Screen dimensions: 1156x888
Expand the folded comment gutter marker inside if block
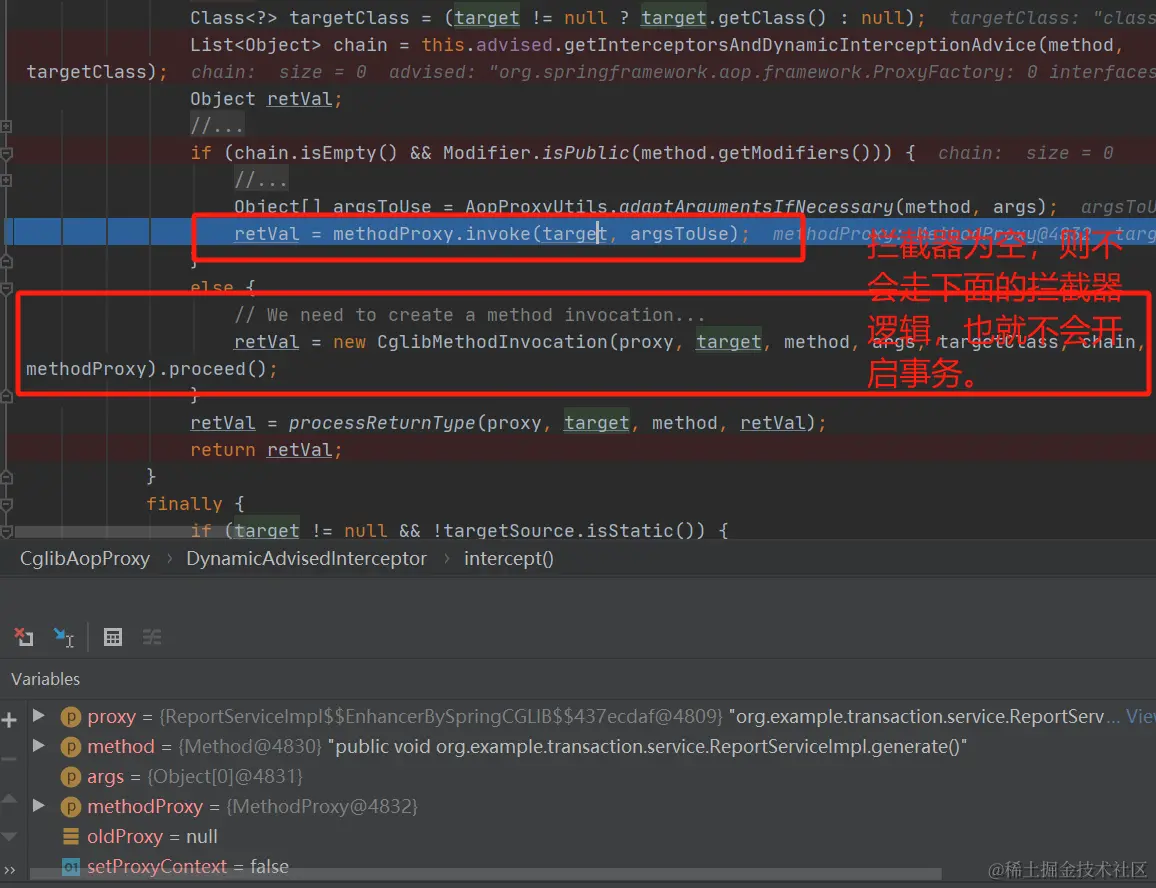click(7, 180)
